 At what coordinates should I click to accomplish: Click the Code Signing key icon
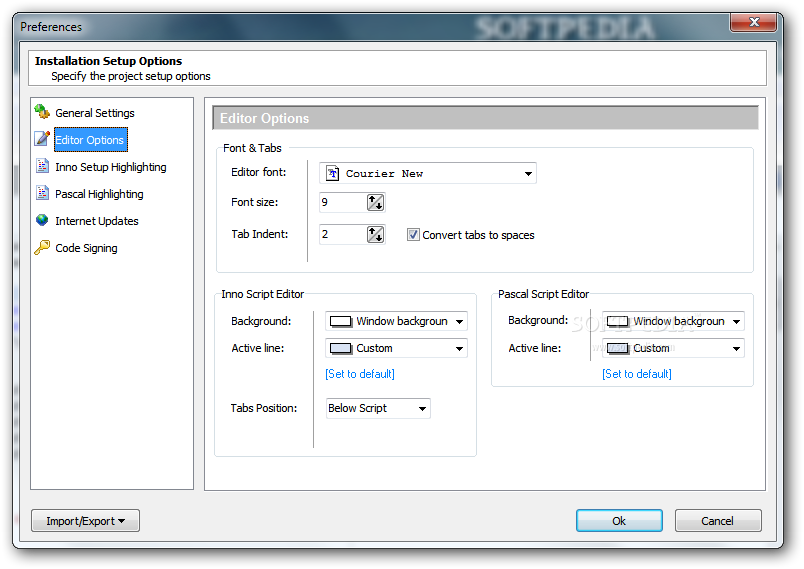click(42, 247)
